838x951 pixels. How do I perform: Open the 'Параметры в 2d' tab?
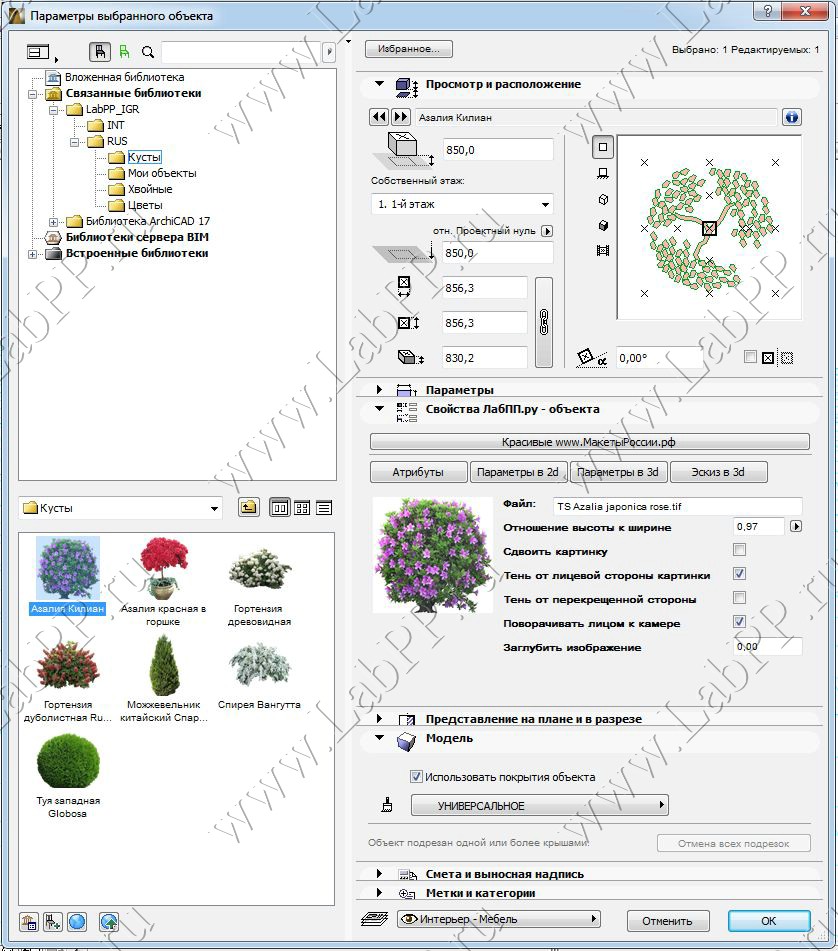[x=518, y=472]
